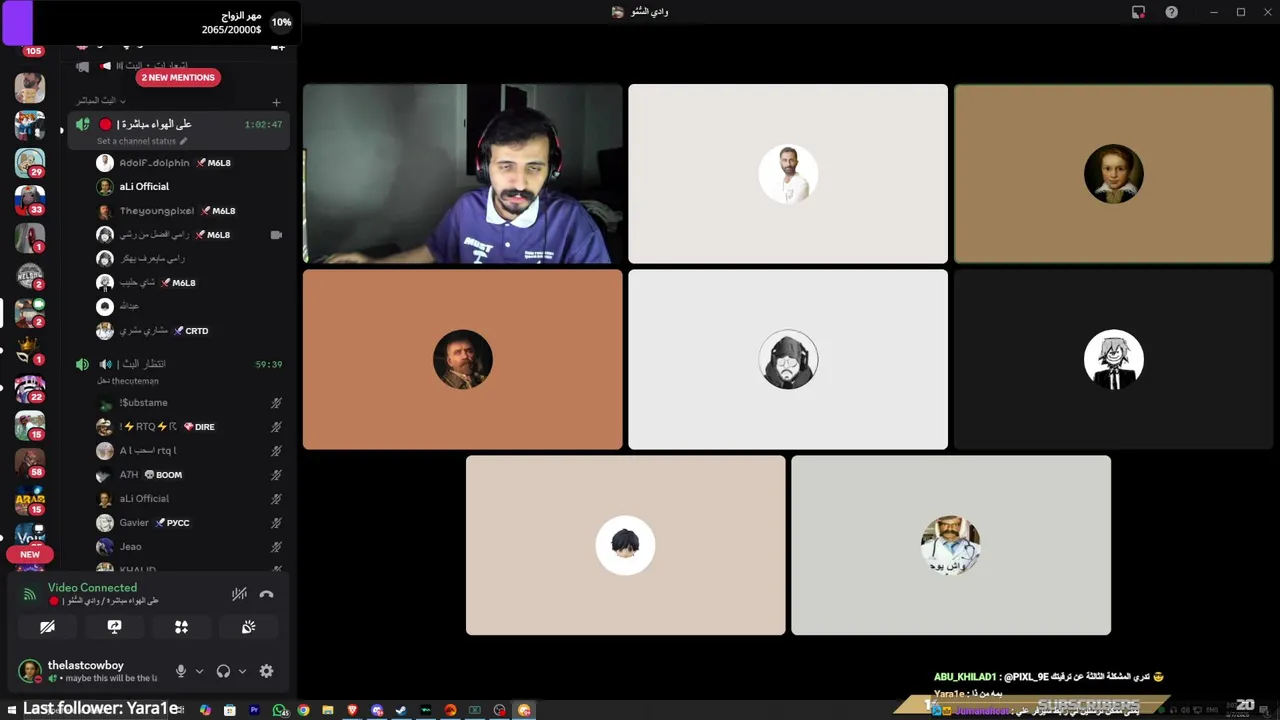Open the connection signal info icon
Image resolution: width=1280 pixels, height=720 pixels.
(29, 594)
